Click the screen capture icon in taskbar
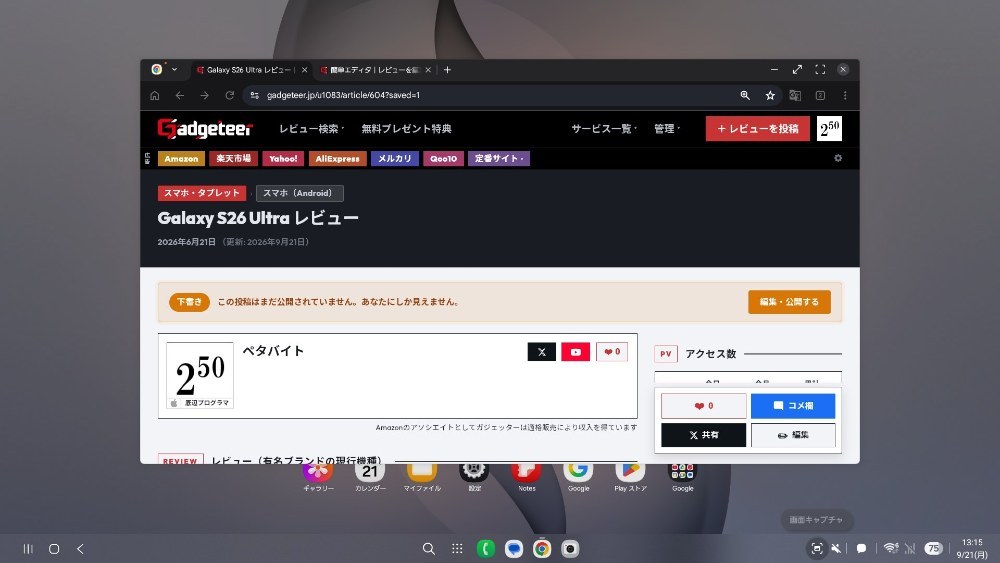 [816, 548]
